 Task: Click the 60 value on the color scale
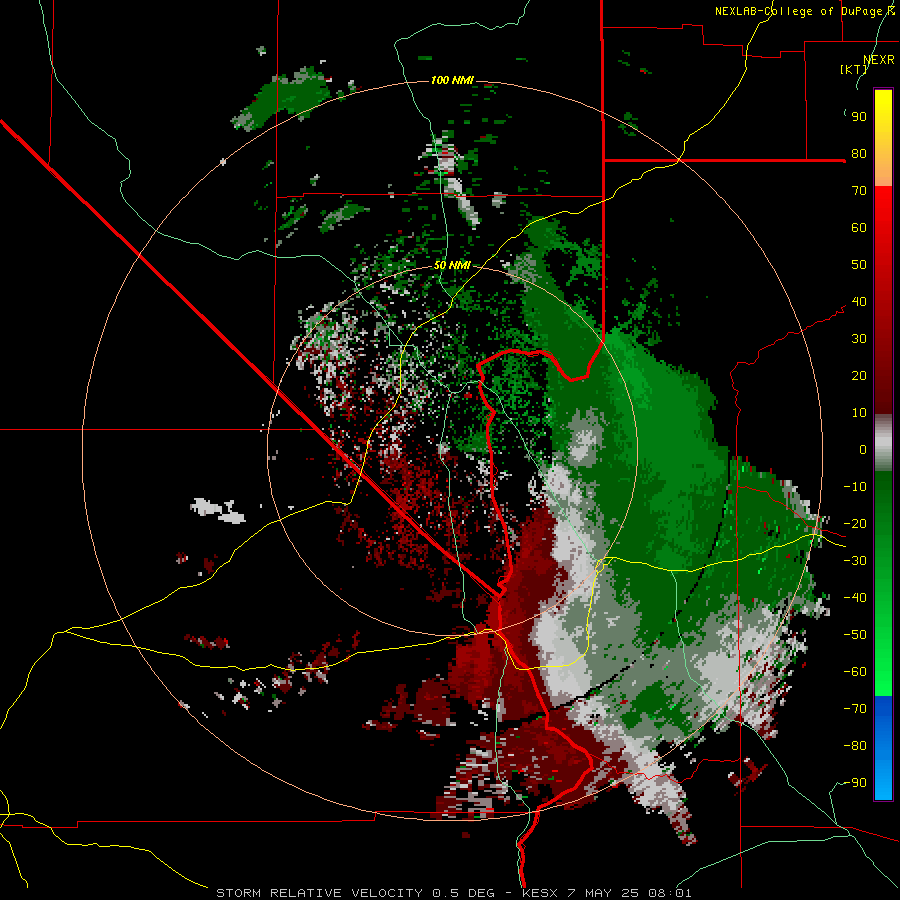point(859,227)
